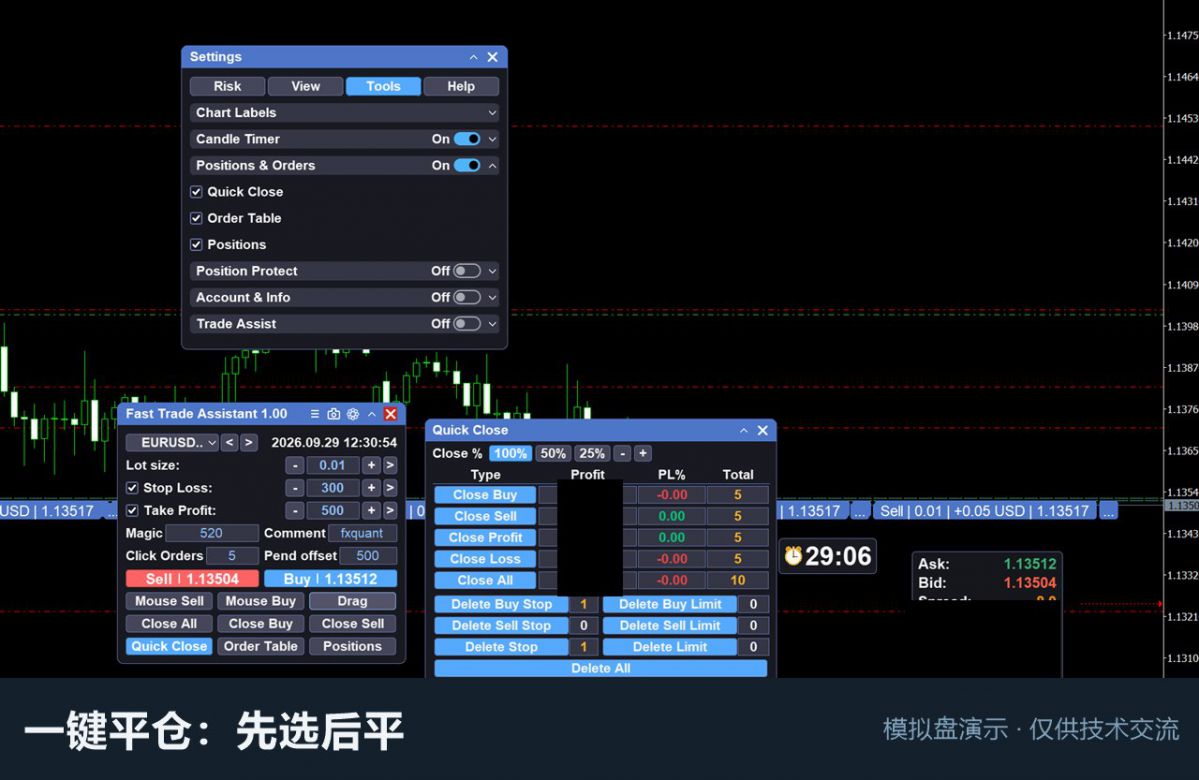Open the EURUSD symbol dropdown

point(172,443)
